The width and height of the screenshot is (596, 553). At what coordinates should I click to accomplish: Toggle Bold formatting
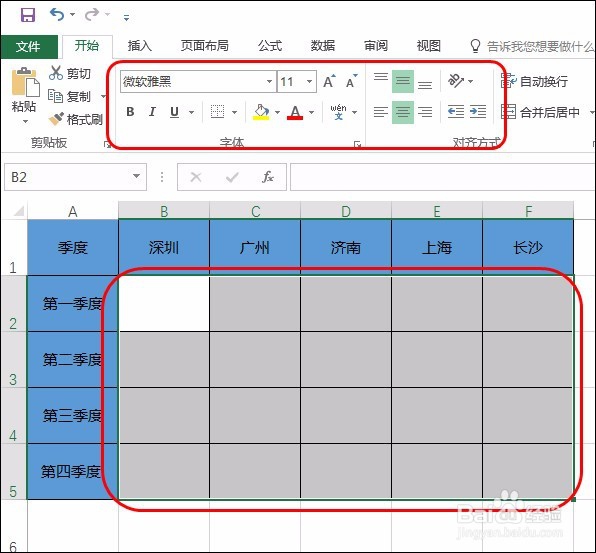pyautogui.click(x=130, y=112)
